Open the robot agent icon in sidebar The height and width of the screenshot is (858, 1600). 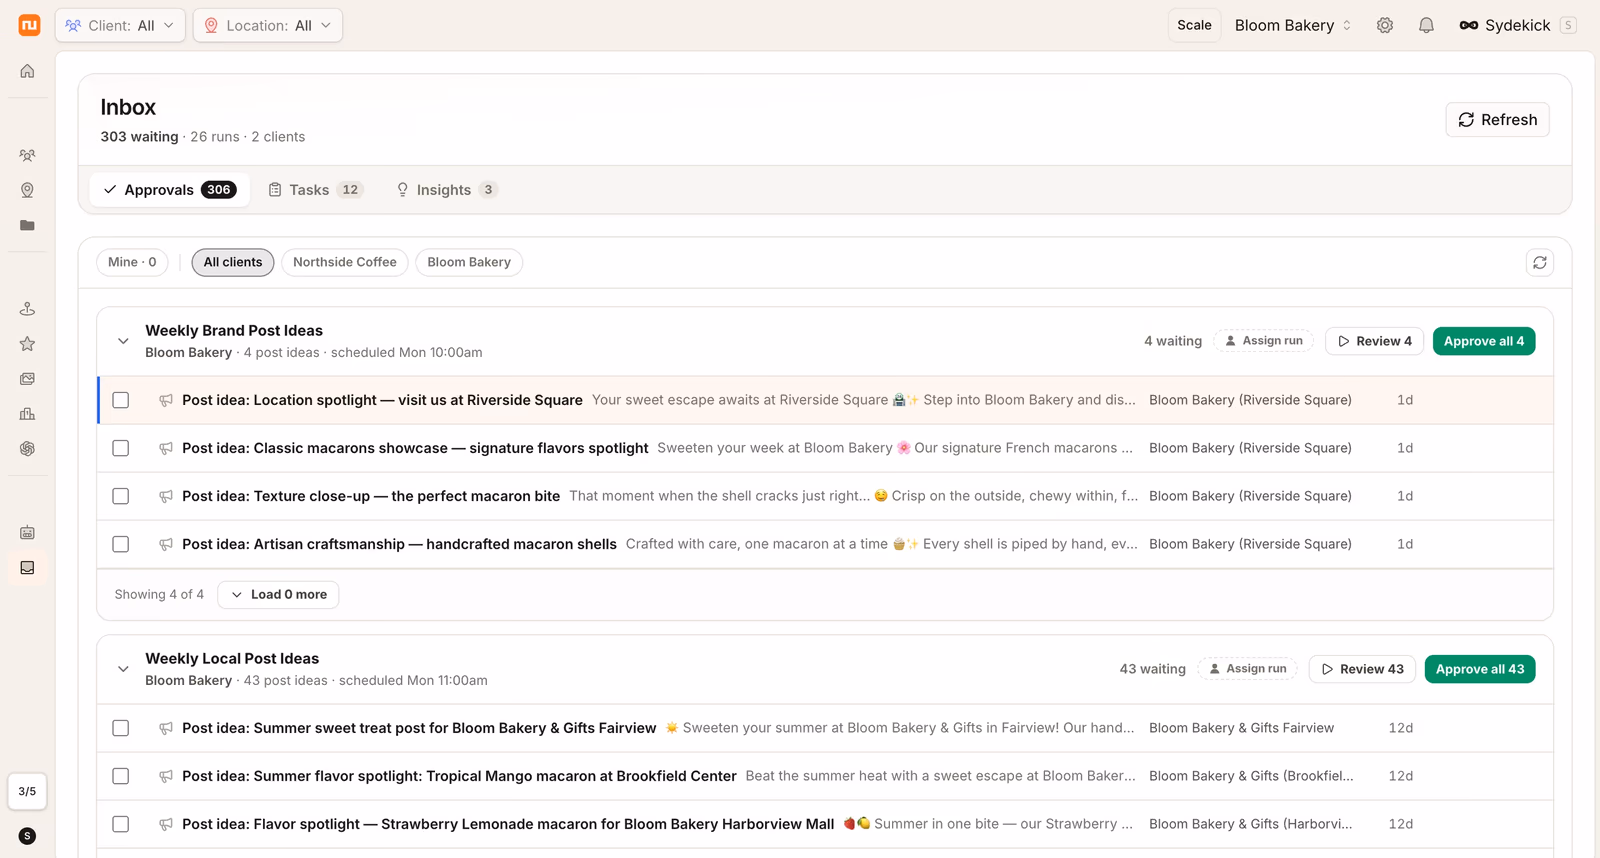pyautogui.click(x=27, y=533)
